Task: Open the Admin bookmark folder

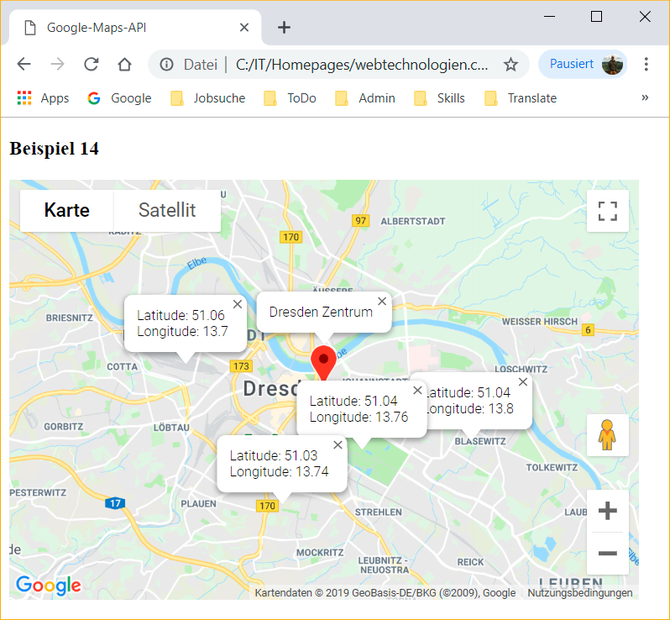Action: click(365, 98)
